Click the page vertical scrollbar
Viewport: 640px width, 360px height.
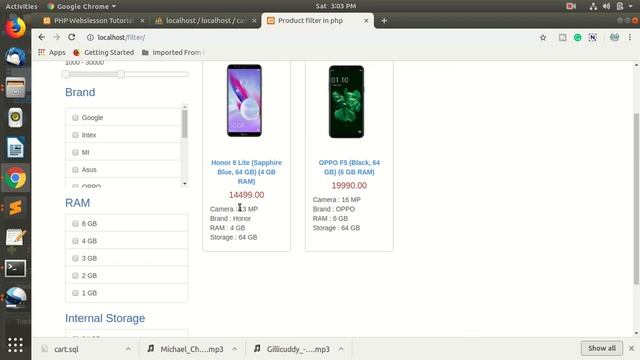636,198
